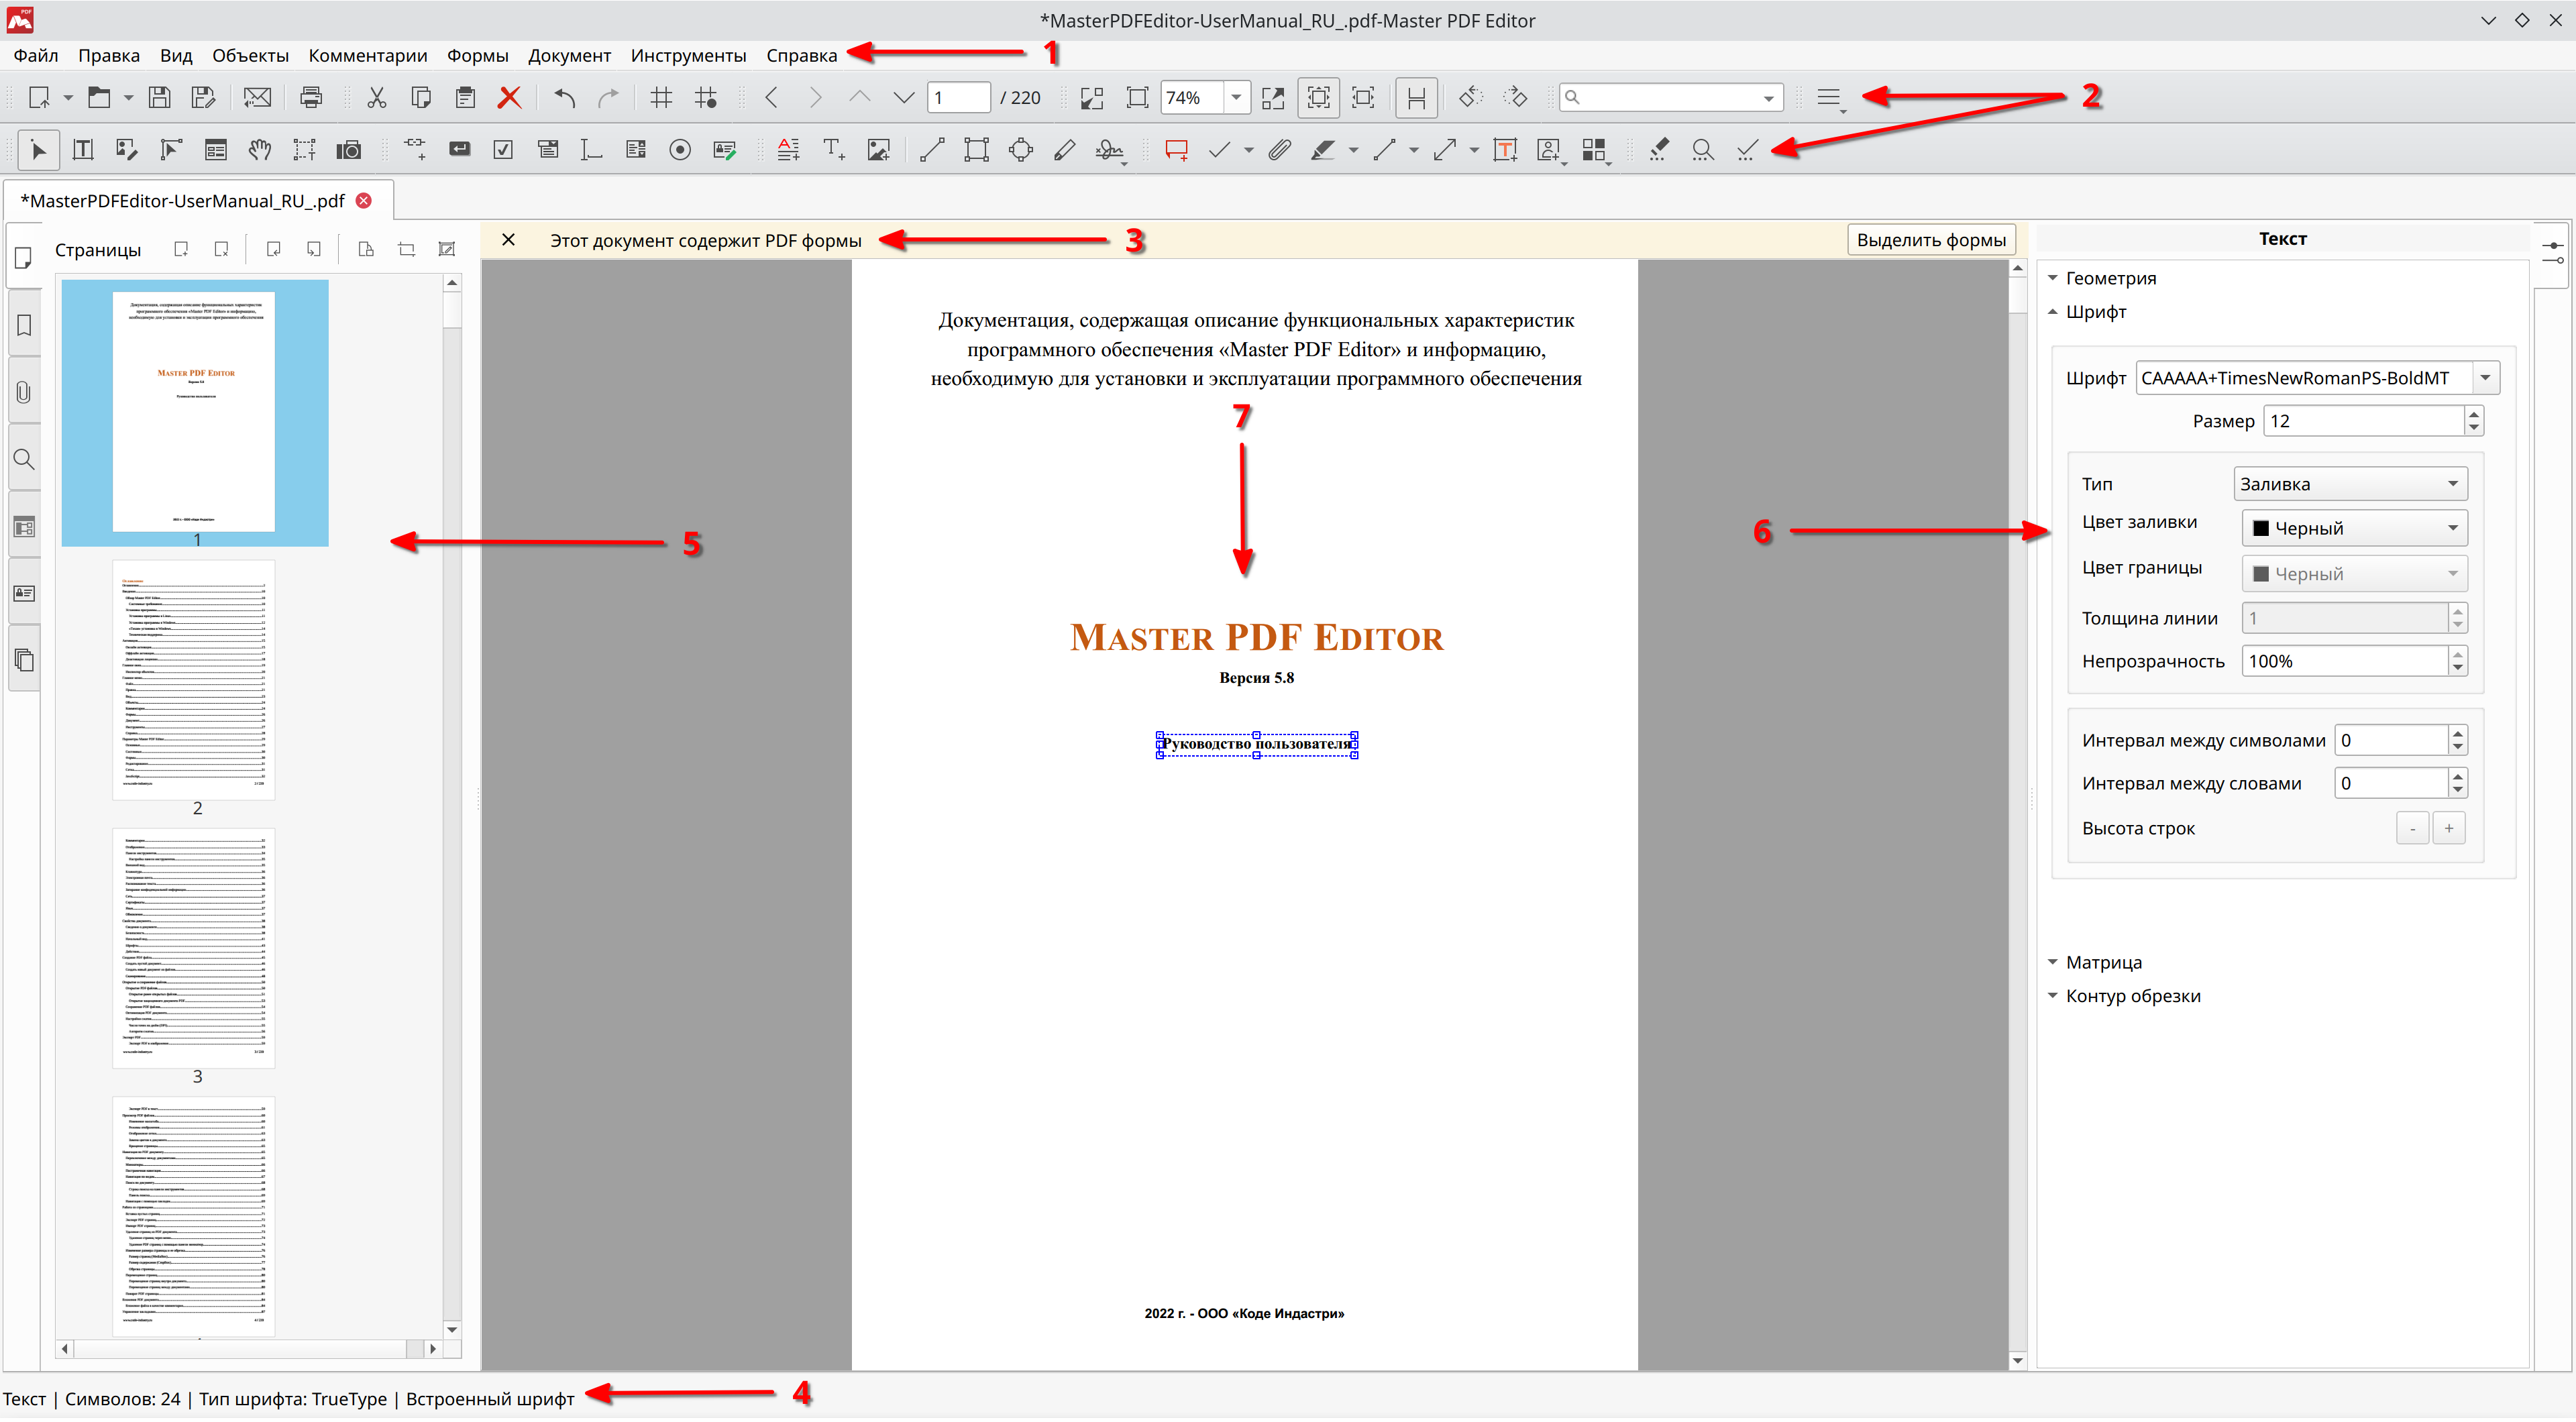Open the search field history dropdown arrow
The width and height of the screenshot is (2576, 1422).
pyautogui.click(x=1768, y=98)
